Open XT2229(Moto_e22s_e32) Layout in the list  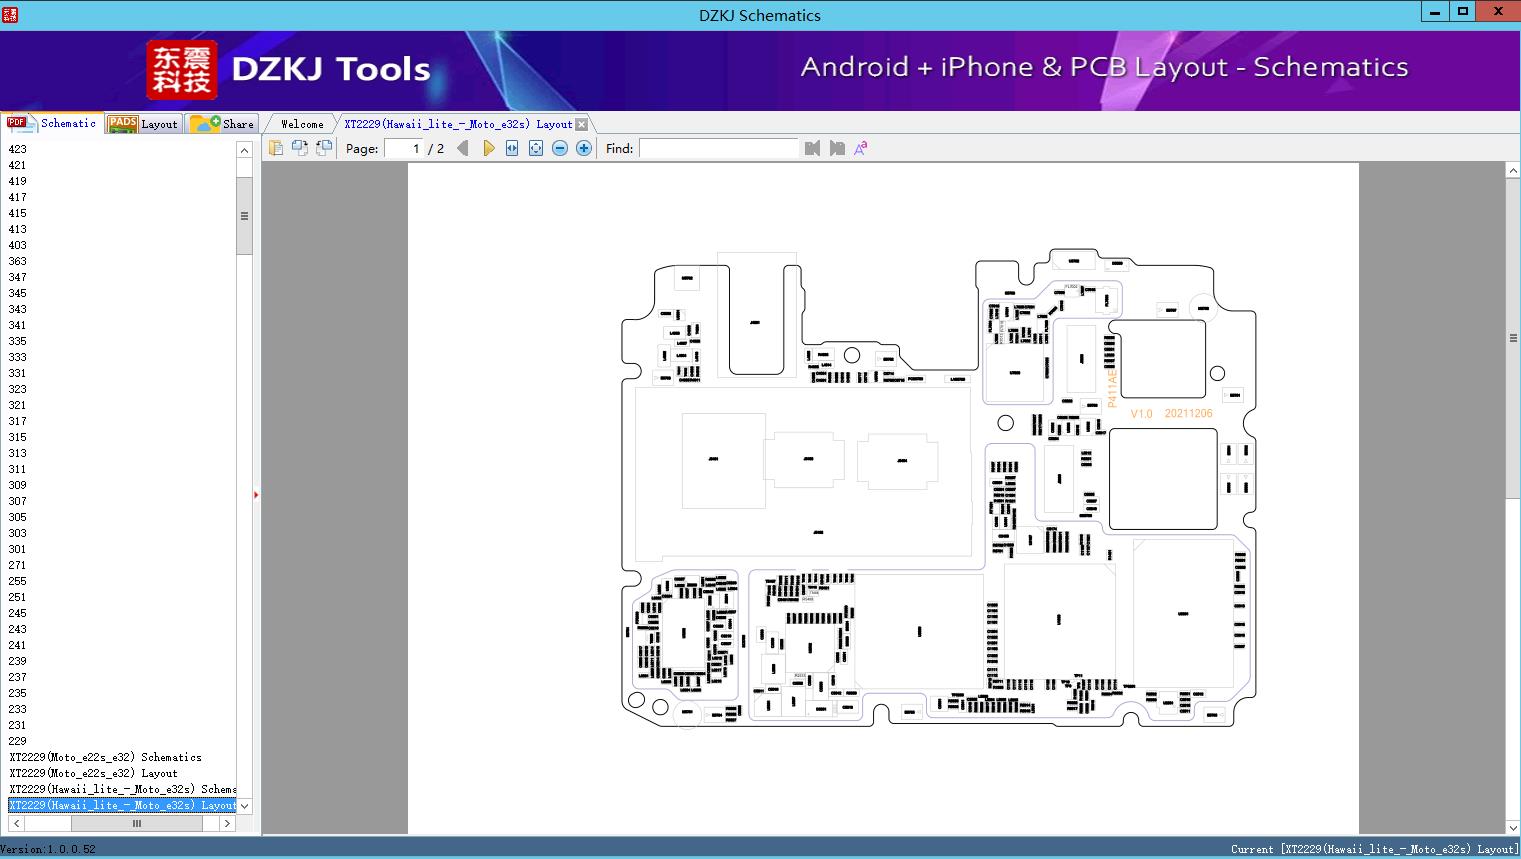point(93,773)
